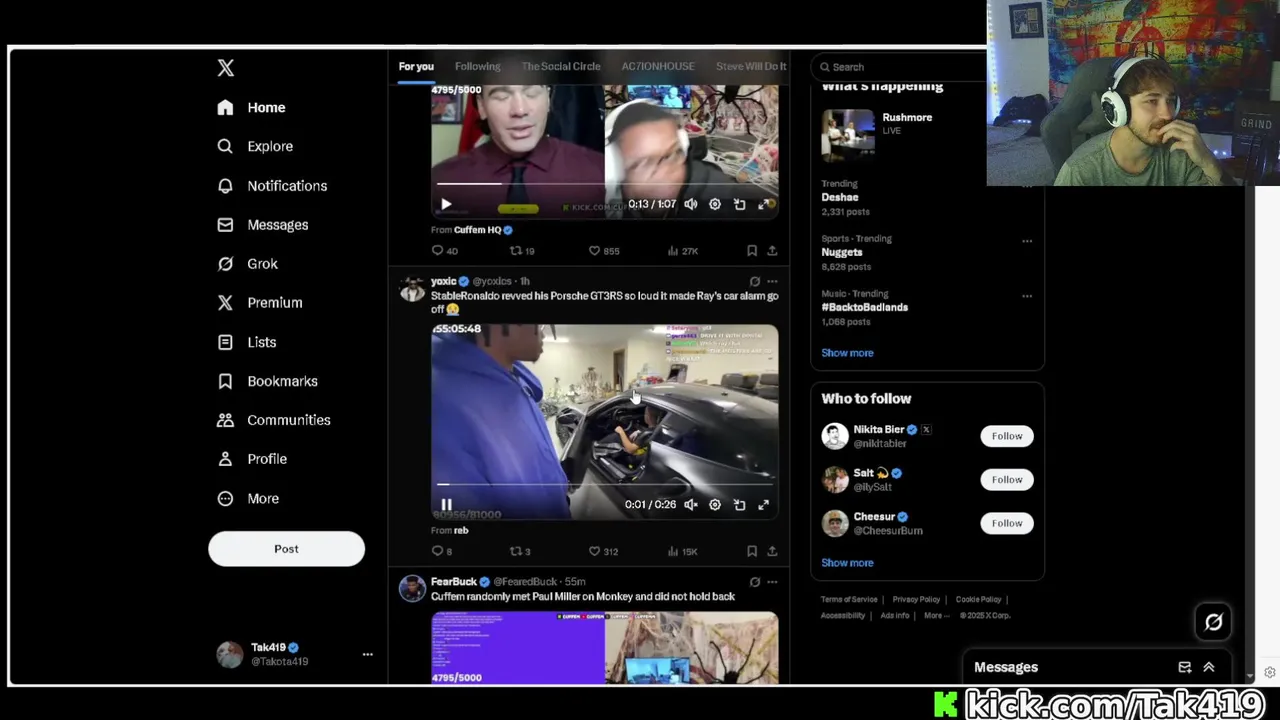Seek the Porsche video progress bar
This screenshot has width=1280, height=720.
pyautogui.click(x=604, y=485)
